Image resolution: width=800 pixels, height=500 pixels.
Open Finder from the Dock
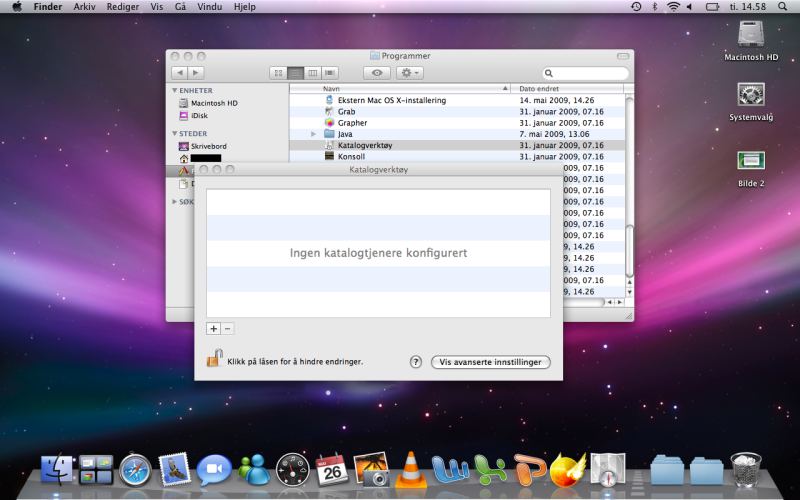(x=56, y=469)
